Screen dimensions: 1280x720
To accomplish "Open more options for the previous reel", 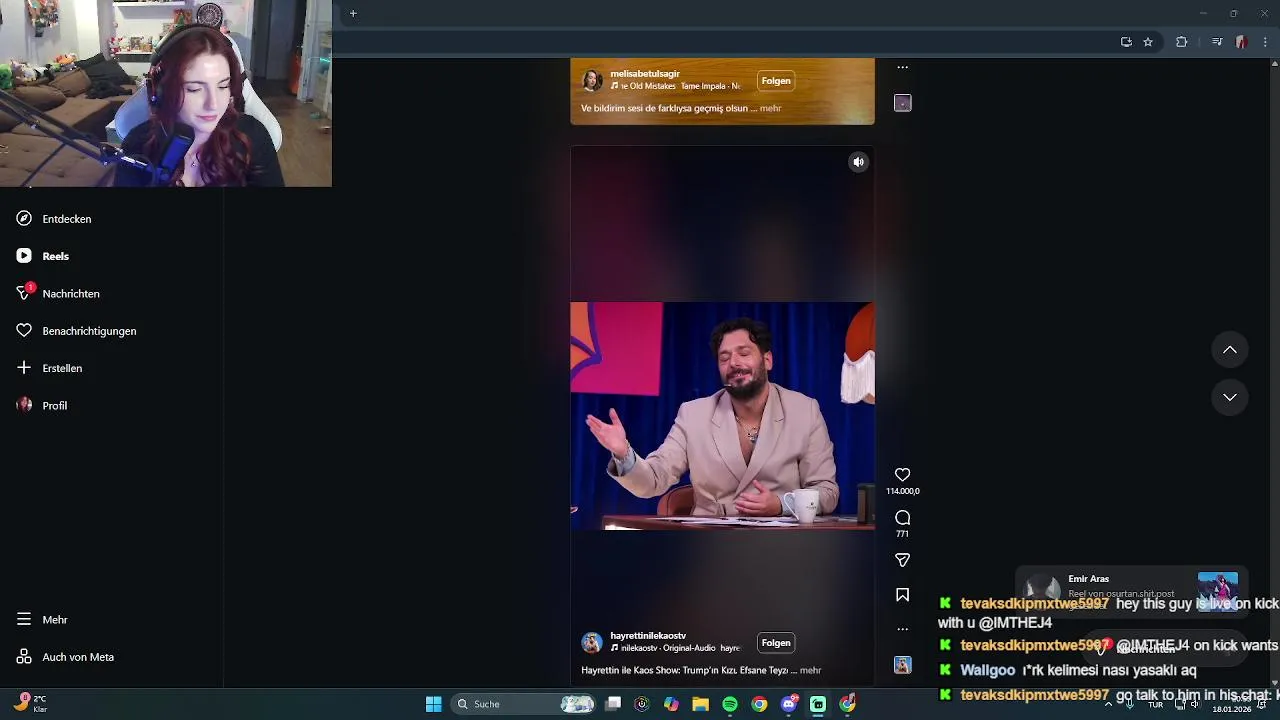I will point(902,68).
